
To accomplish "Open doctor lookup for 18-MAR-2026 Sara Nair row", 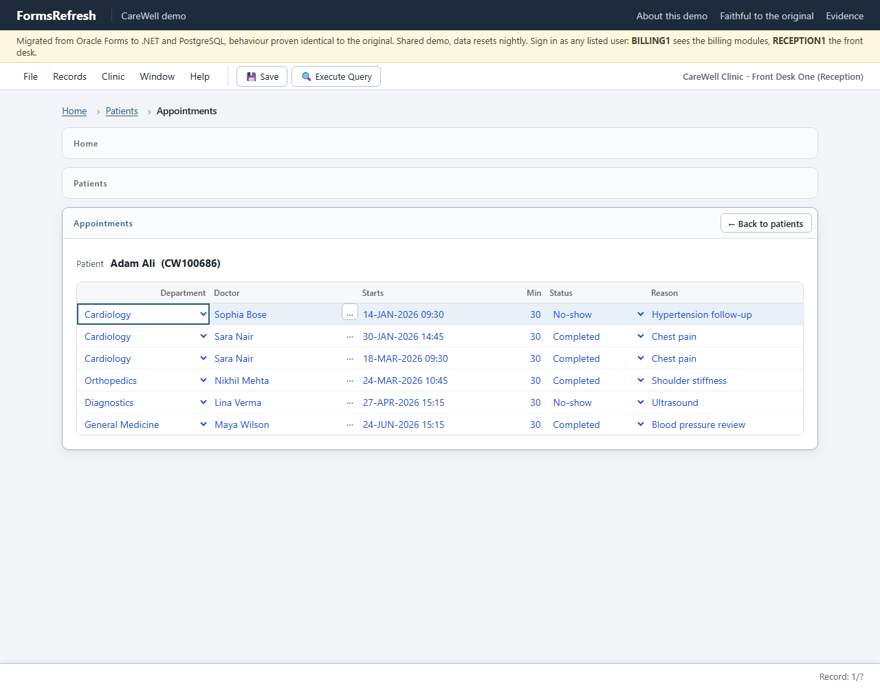I will [350, 359].
